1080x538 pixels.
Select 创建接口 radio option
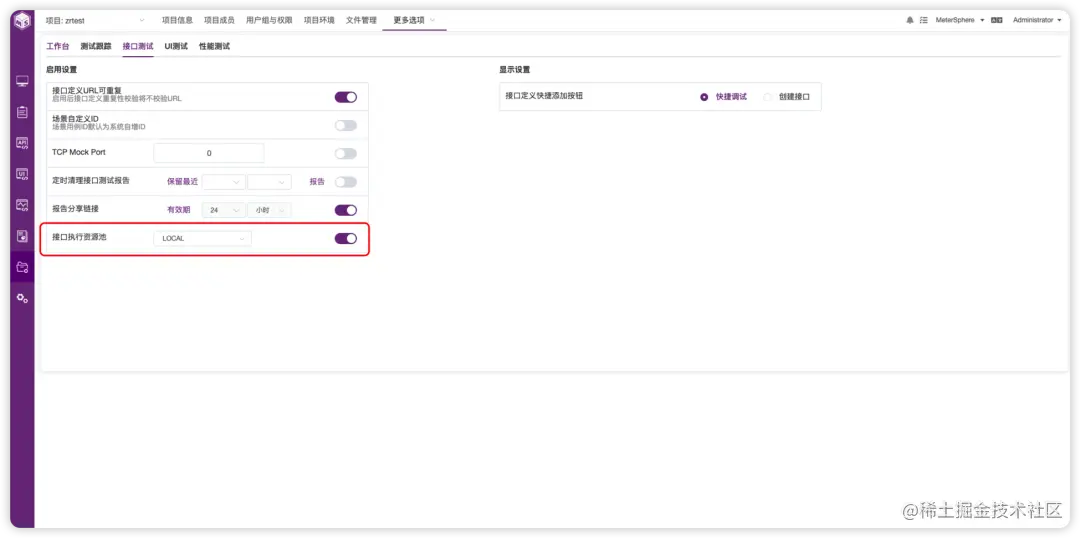click(x=787, y=97)
